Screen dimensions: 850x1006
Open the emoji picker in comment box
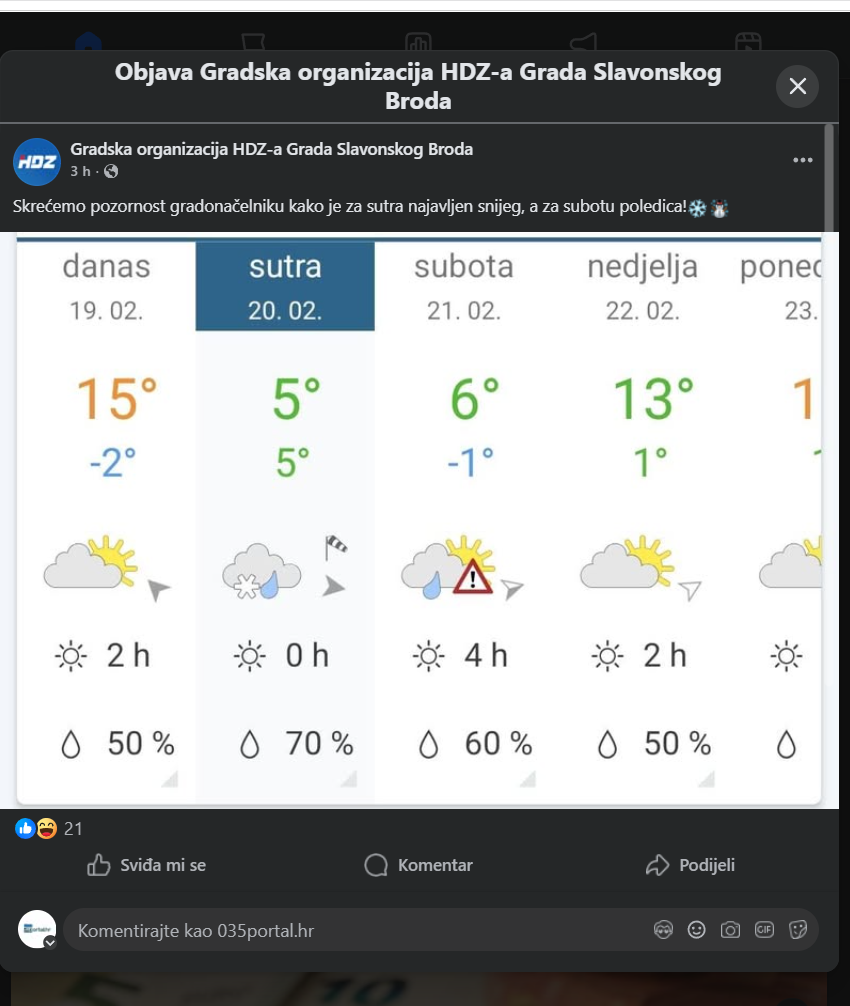pos(697,930)
